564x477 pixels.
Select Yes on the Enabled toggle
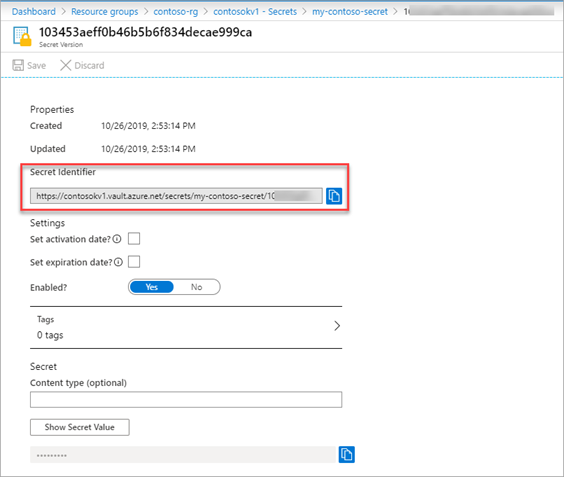click(151, 287)
